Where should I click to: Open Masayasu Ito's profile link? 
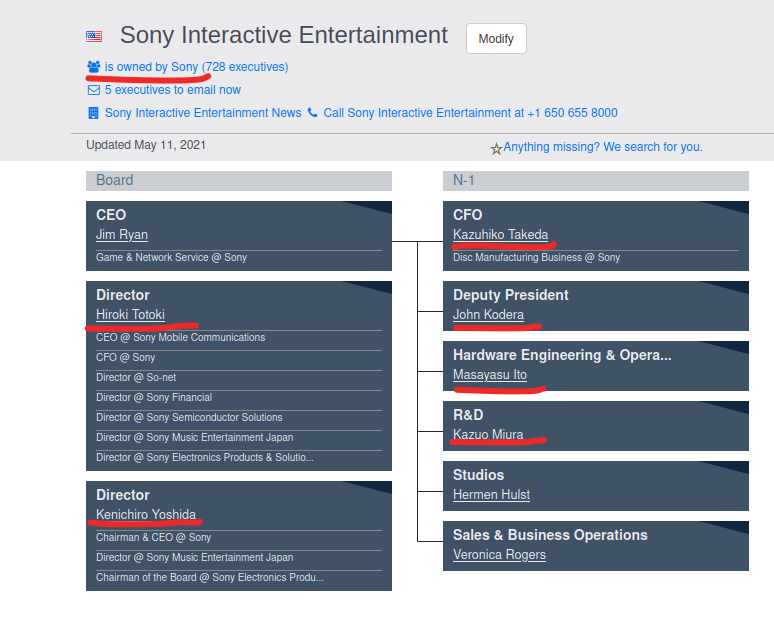[x=490, y=375]
